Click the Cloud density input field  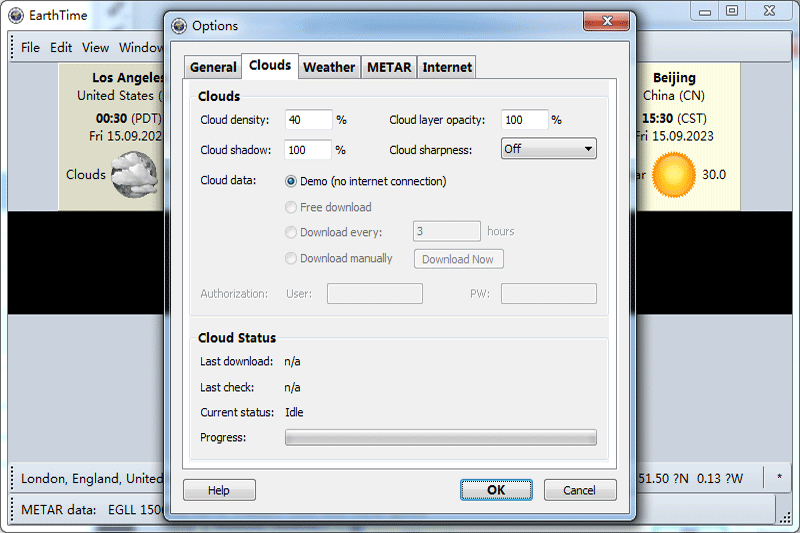point(308,120)
